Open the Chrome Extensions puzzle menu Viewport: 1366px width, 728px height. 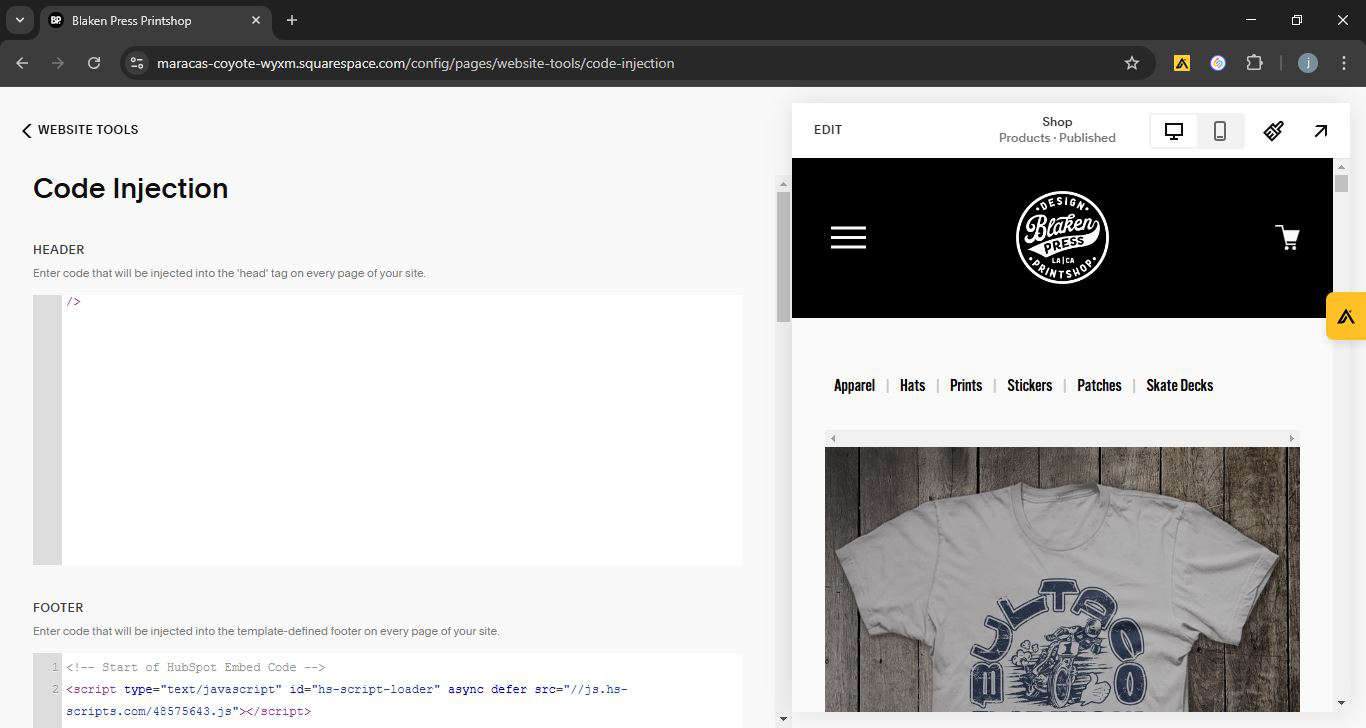point(1254,63)
